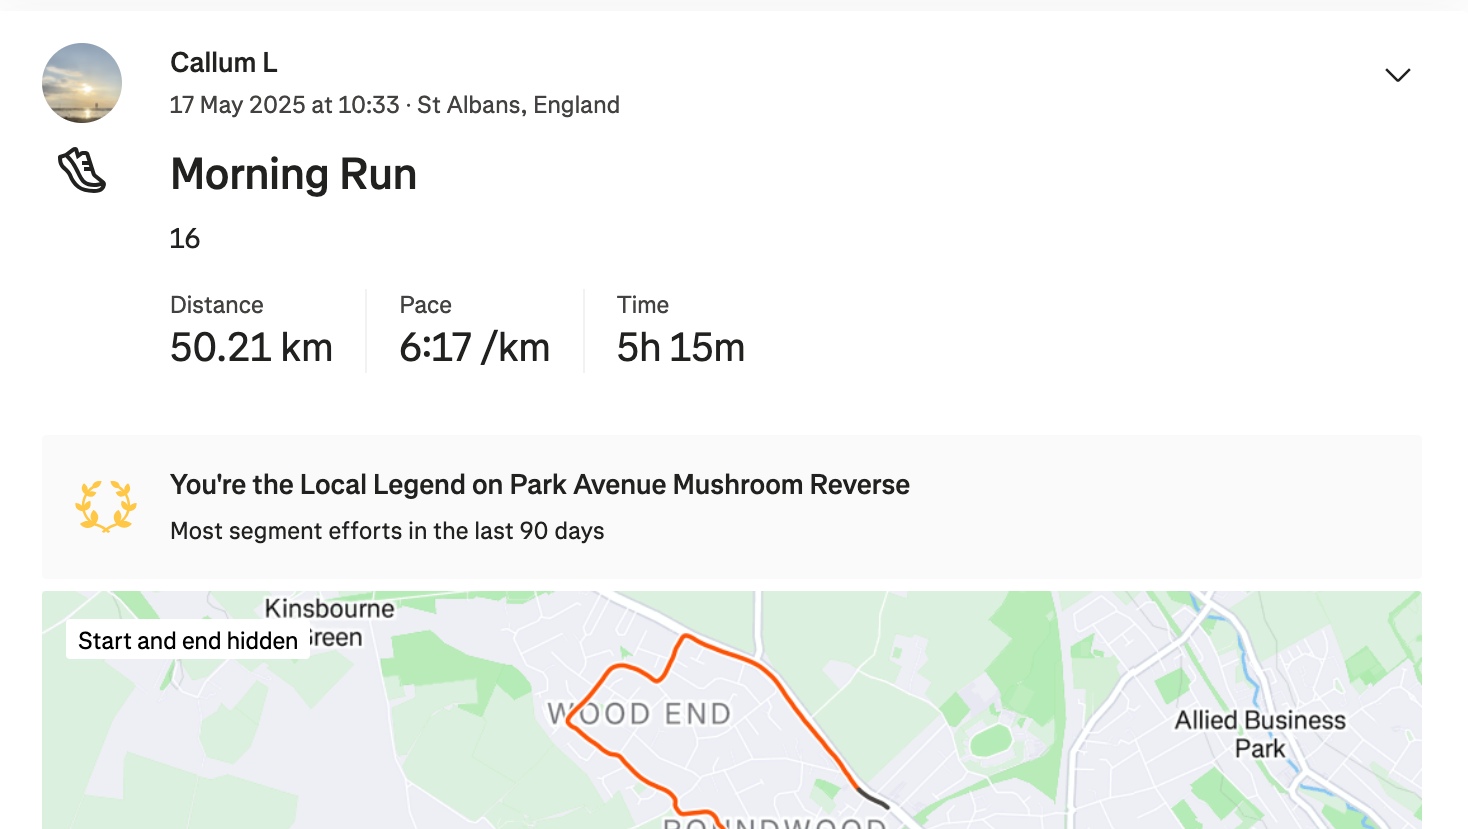Click the golden laurel Local Legend icon

pyautogui.click(x=106, y=506)
